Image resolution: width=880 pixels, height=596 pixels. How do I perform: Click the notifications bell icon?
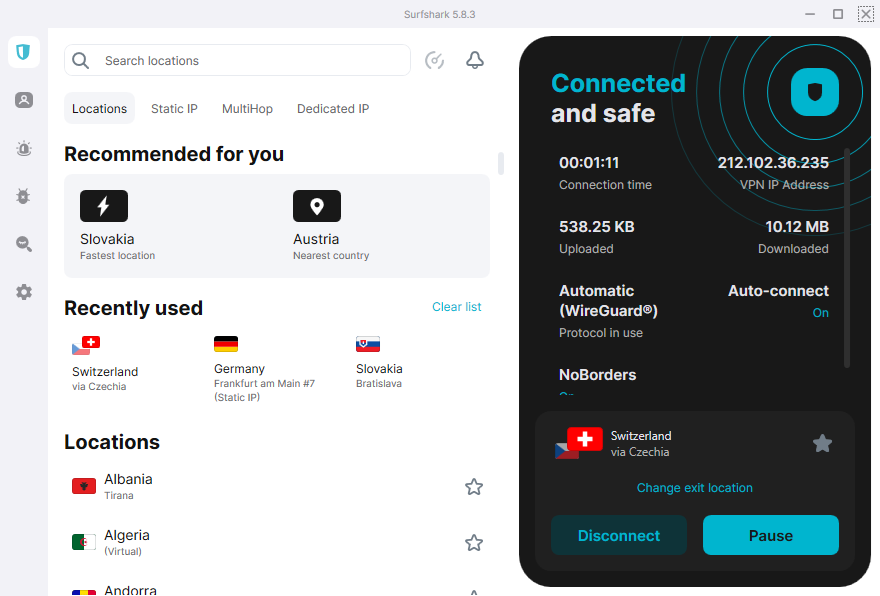click(475, 61)
